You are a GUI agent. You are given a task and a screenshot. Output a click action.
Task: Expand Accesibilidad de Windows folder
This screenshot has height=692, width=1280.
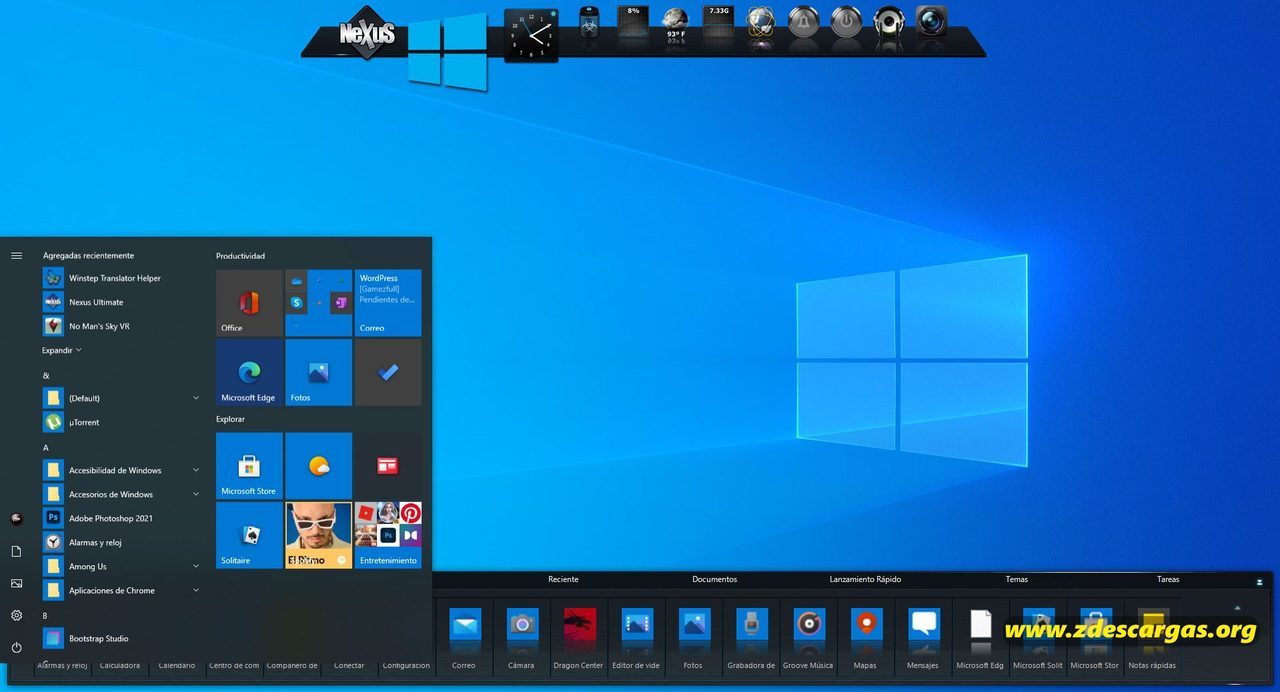[196, 470]
